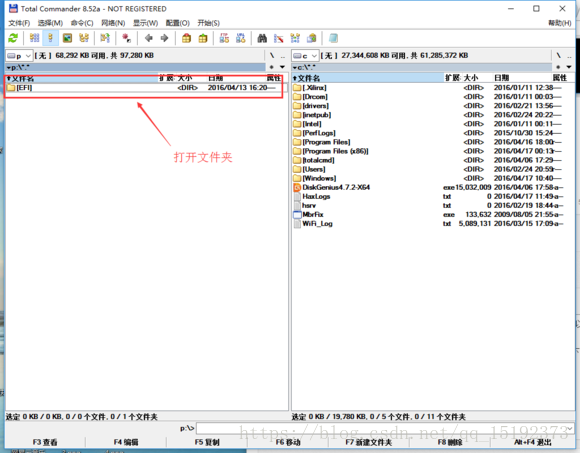Open left panel favorites asterisk button

[272, 67]
